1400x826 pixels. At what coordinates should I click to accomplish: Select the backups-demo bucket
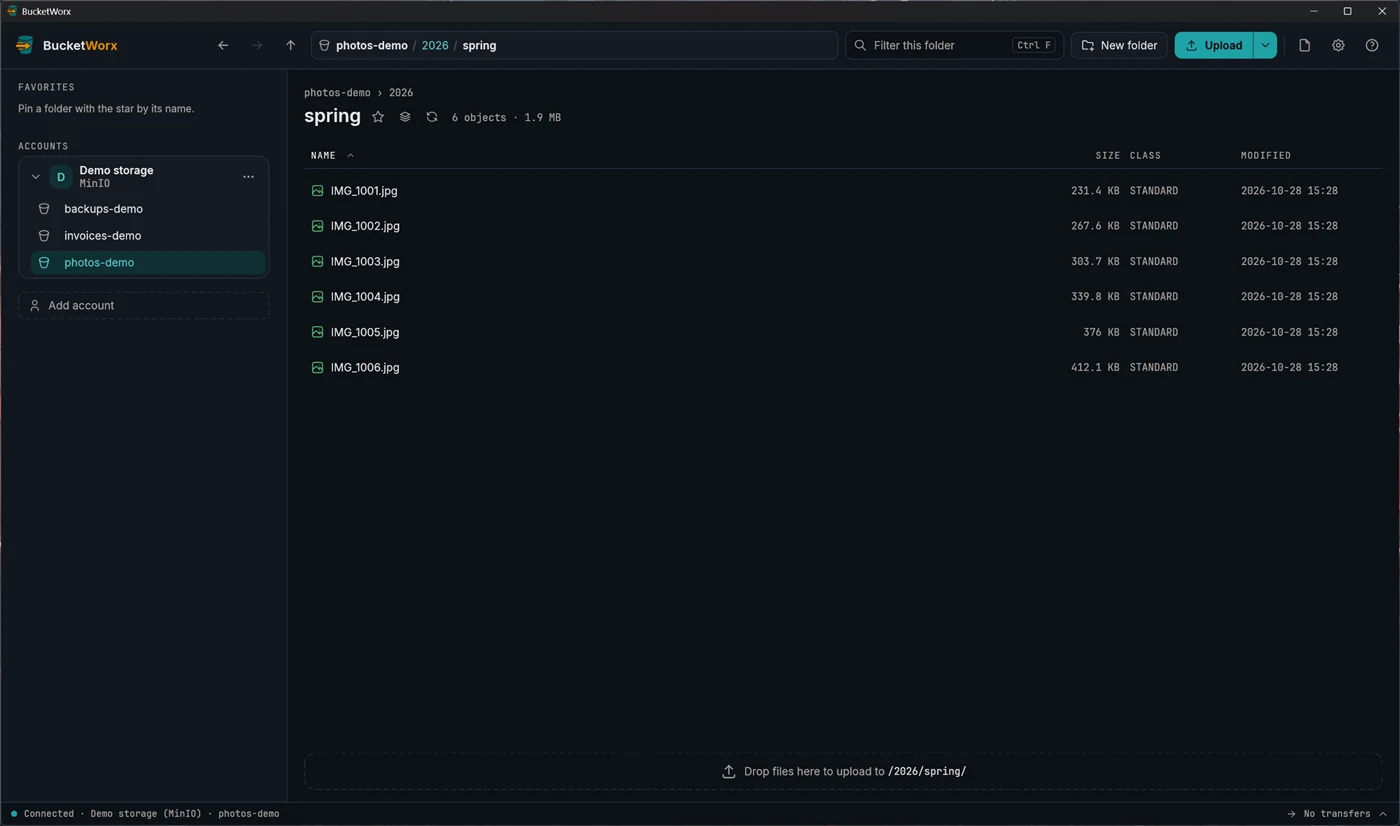pyautogui.click(x=148, y=209)
